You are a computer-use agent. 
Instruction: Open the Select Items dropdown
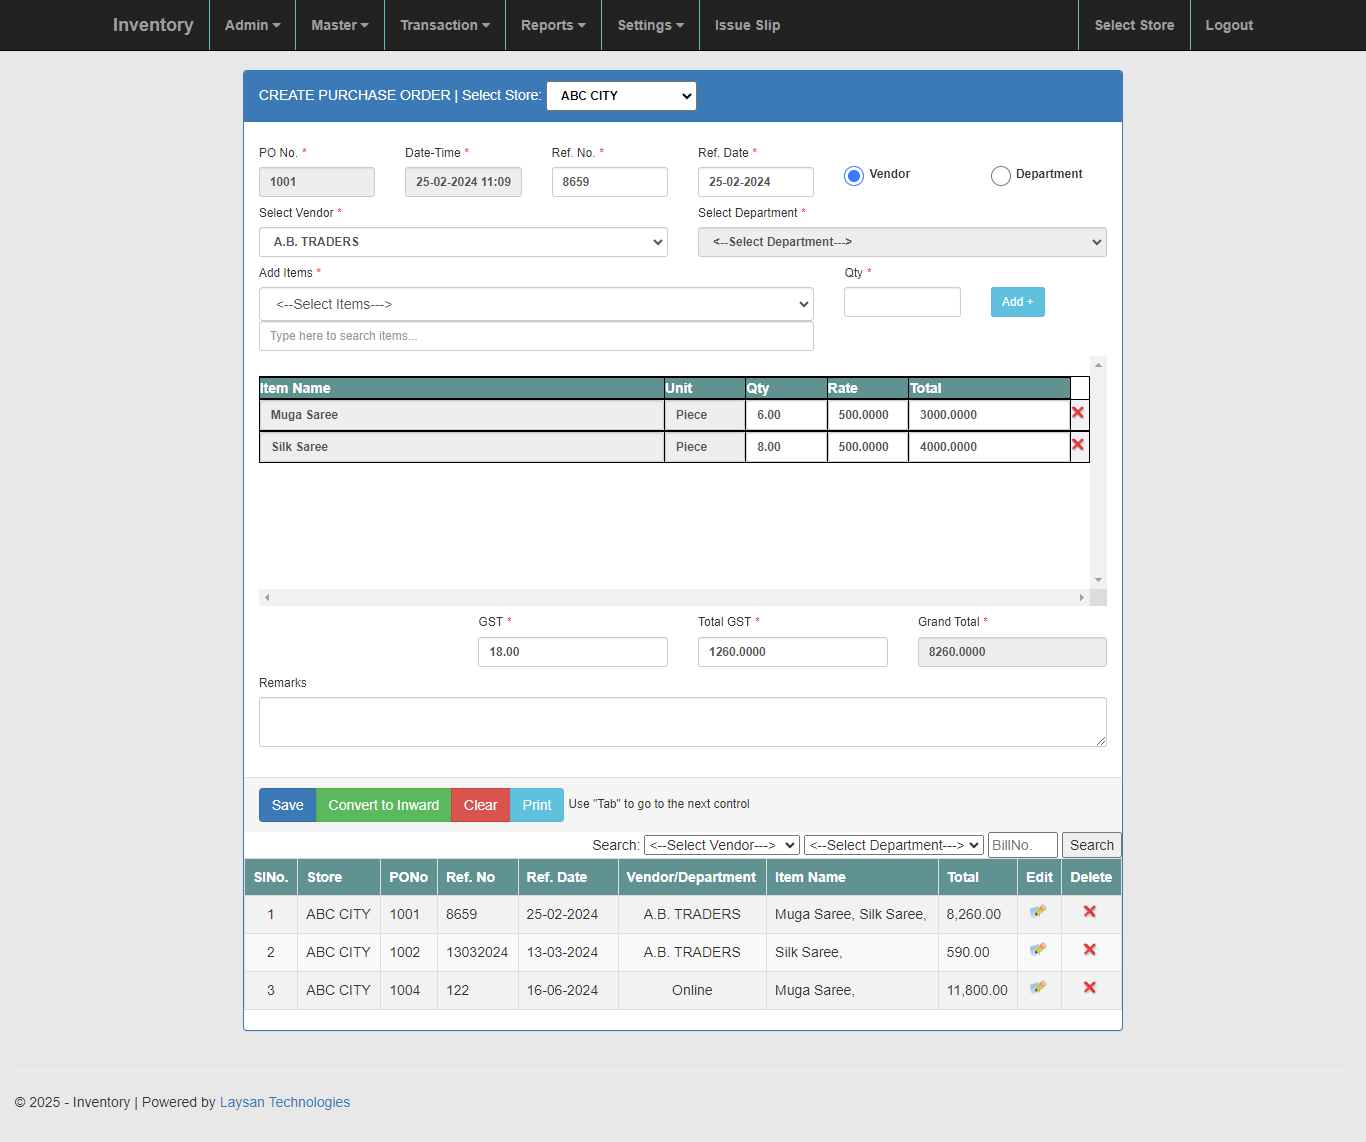click(x=536, y=304)
